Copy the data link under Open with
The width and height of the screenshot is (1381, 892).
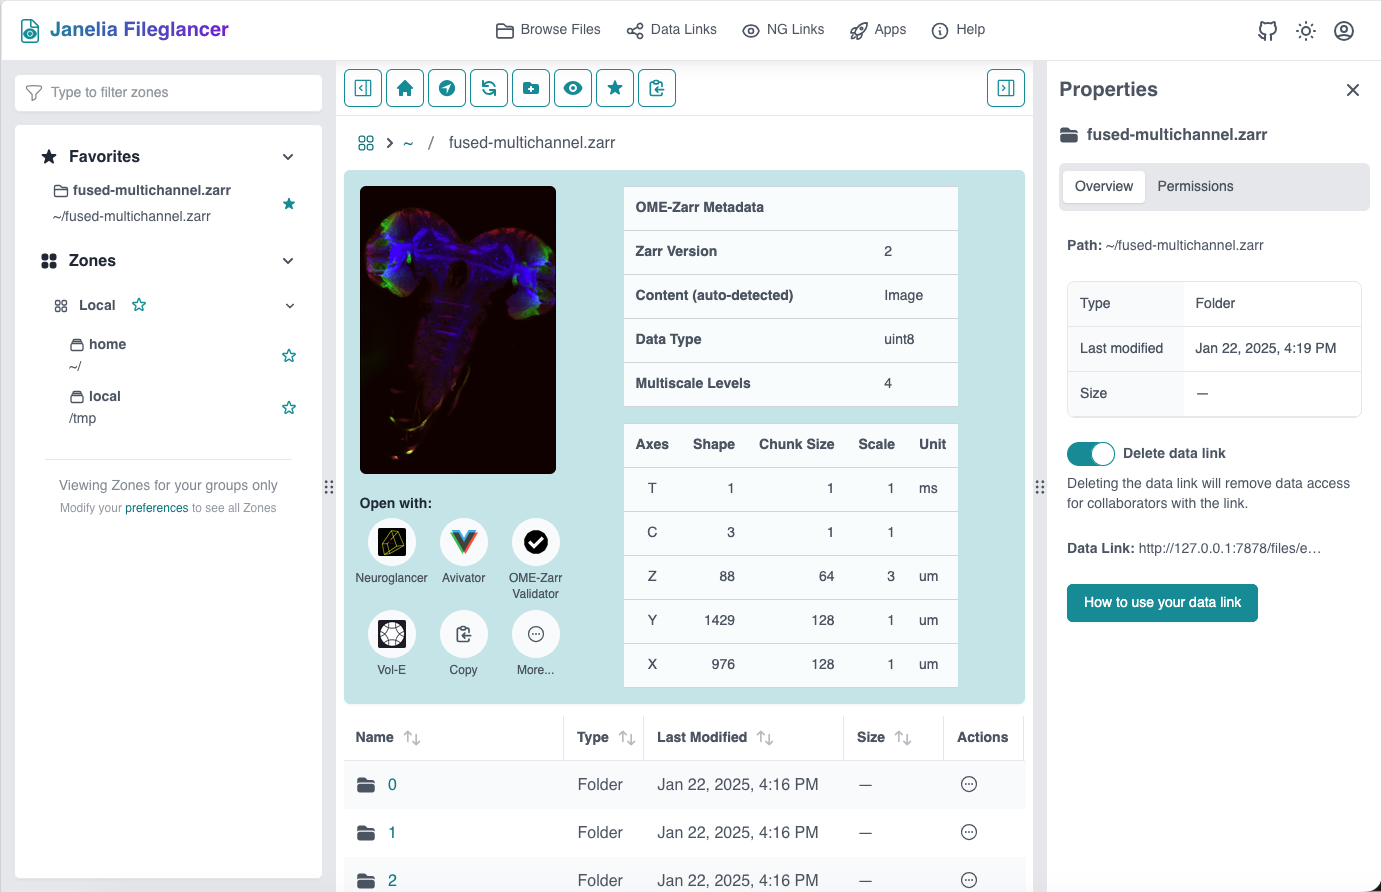464,634
